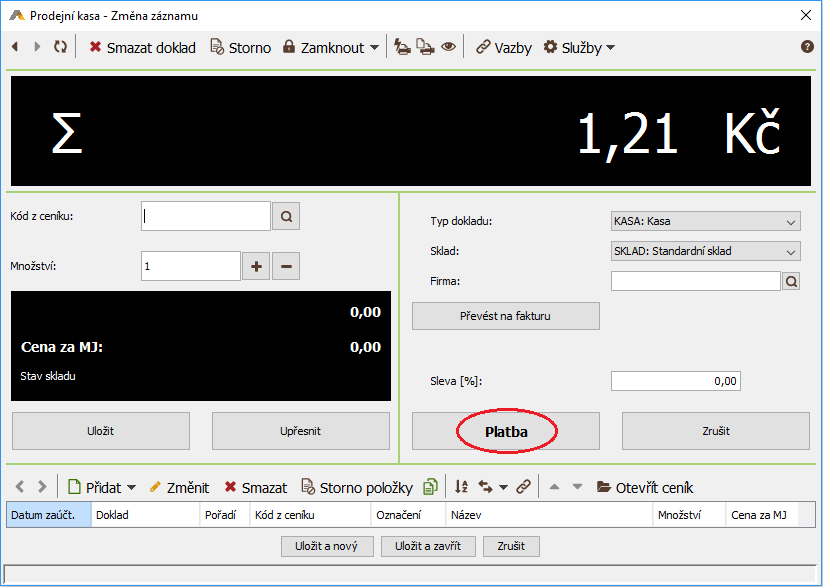Click the sort A-Z icon in items toolbar

tap(461, 487)
